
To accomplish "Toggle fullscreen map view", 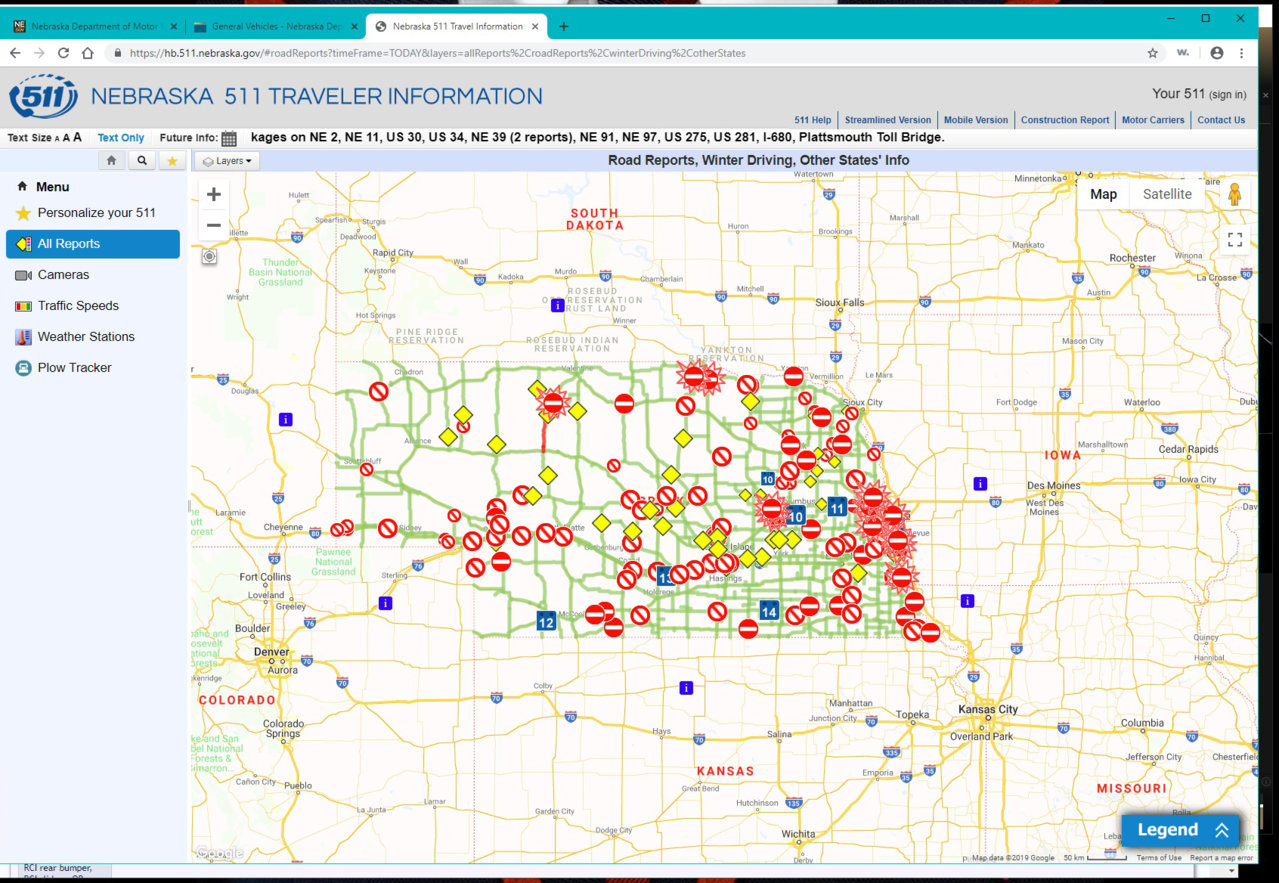I will pos(1235,239).
